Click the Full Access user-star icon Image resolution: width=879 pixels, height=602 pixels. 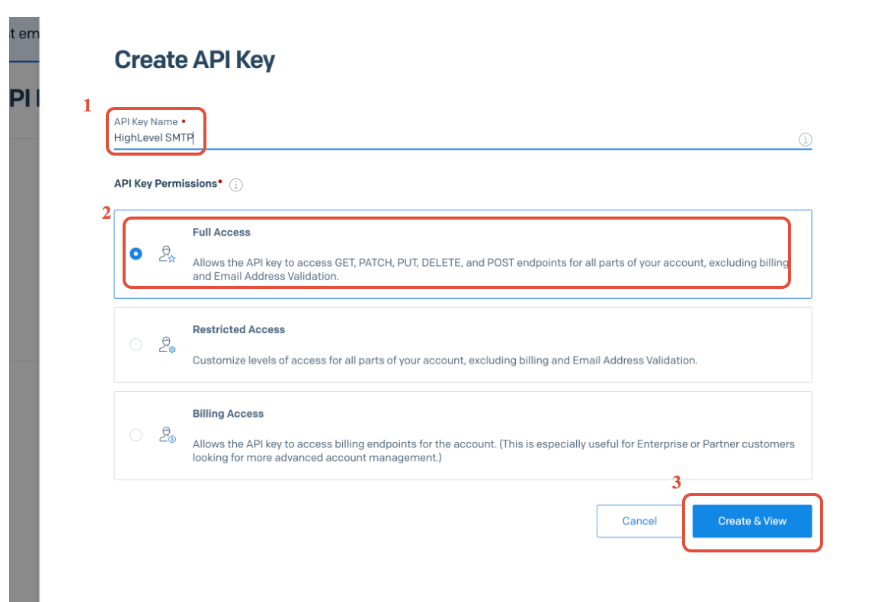click(x=167, y=255)
